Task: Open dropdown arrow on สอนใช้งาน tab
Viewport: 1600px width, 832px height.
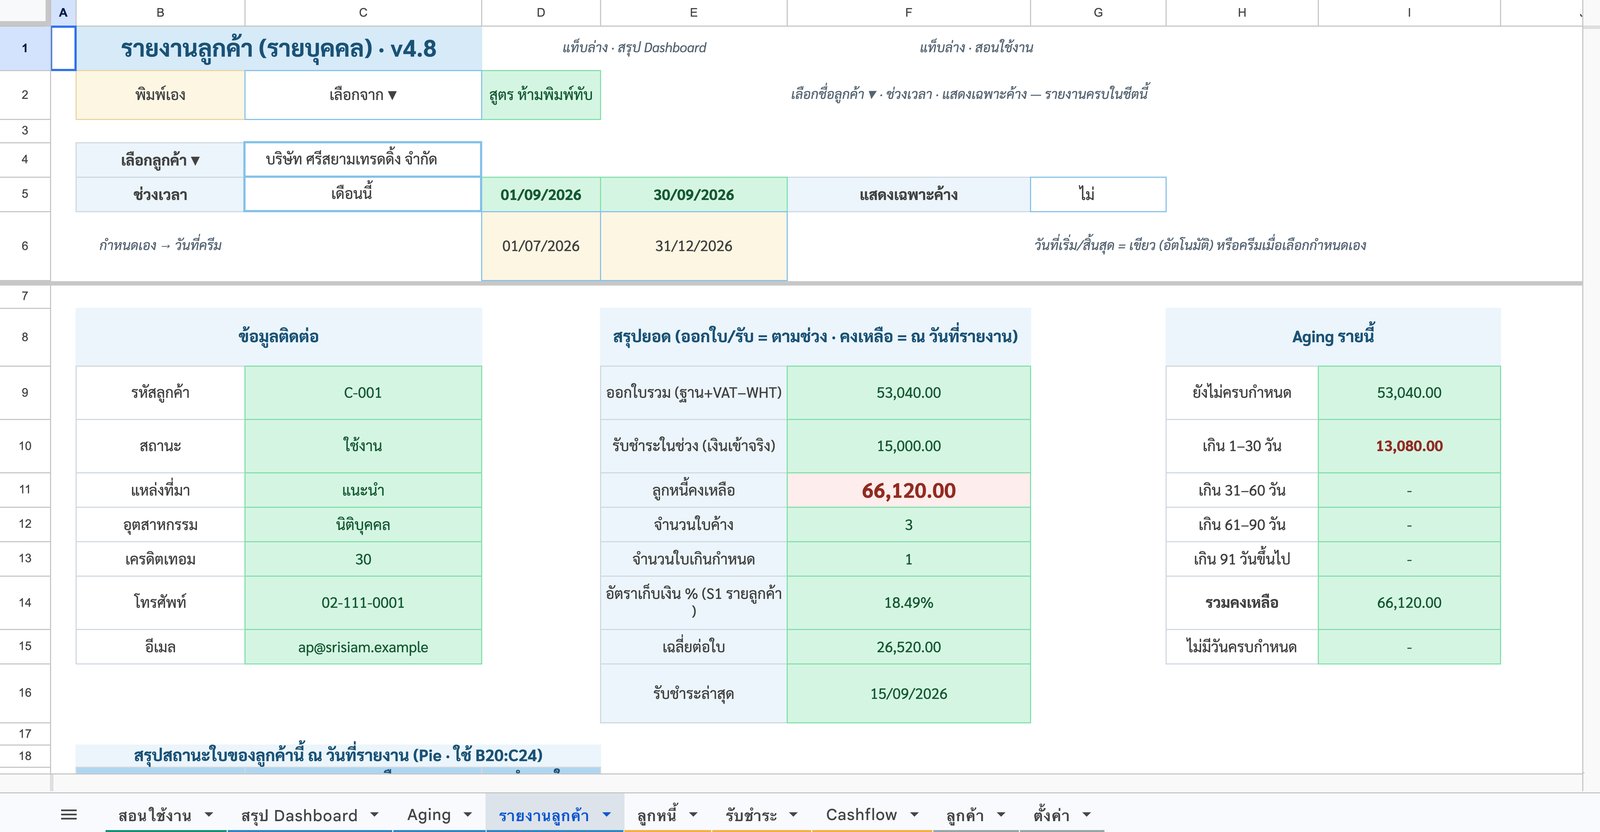Action: 209,815
